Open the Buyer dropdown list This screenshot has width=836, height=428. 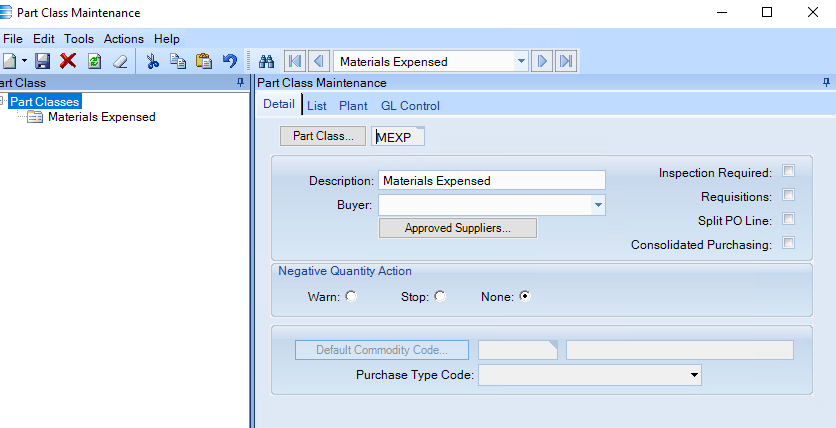tap(598, 205)
